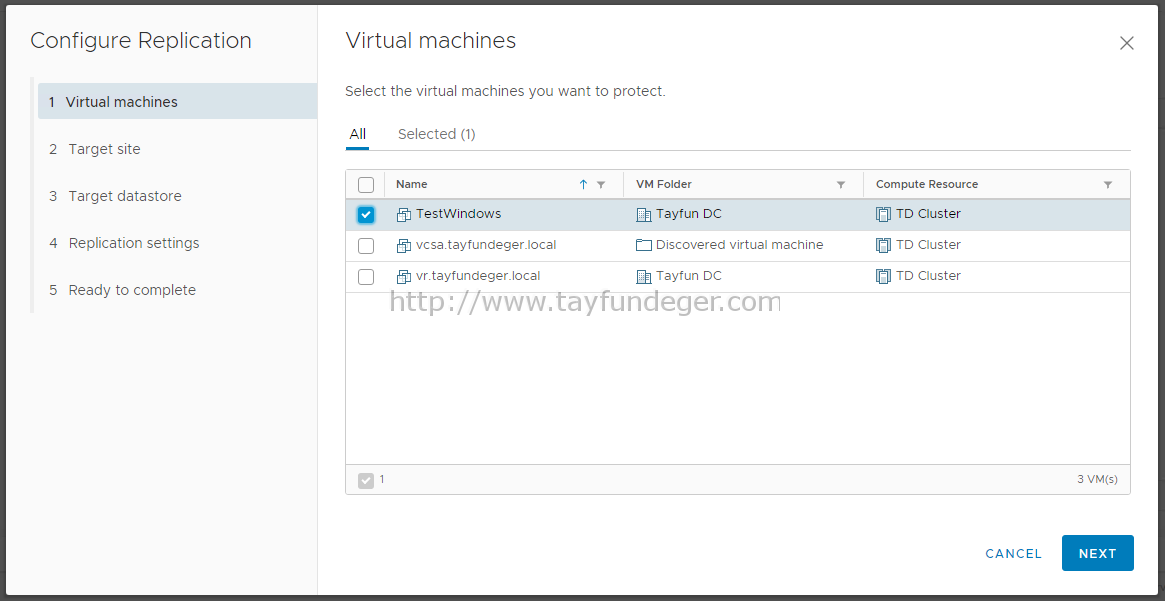Click the cluster icon in vcsa.tayfundeger.local row

pyautogui.click(x=883, y=246)
